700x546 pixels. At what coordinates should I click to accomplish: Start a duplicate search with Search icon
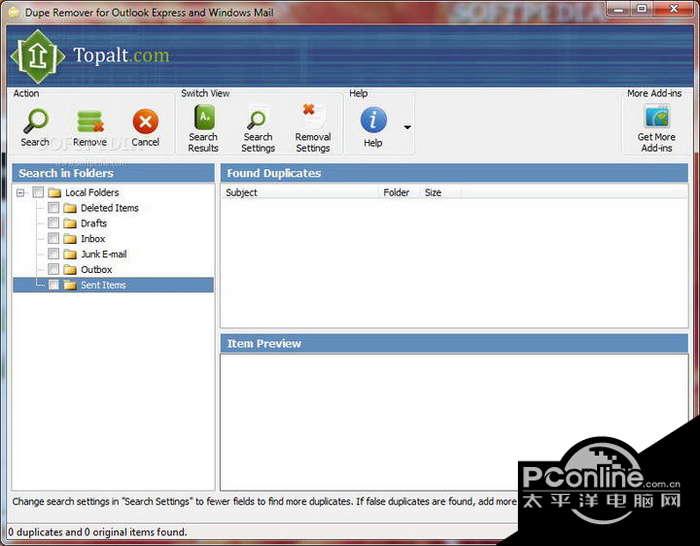tap(35, 121)
